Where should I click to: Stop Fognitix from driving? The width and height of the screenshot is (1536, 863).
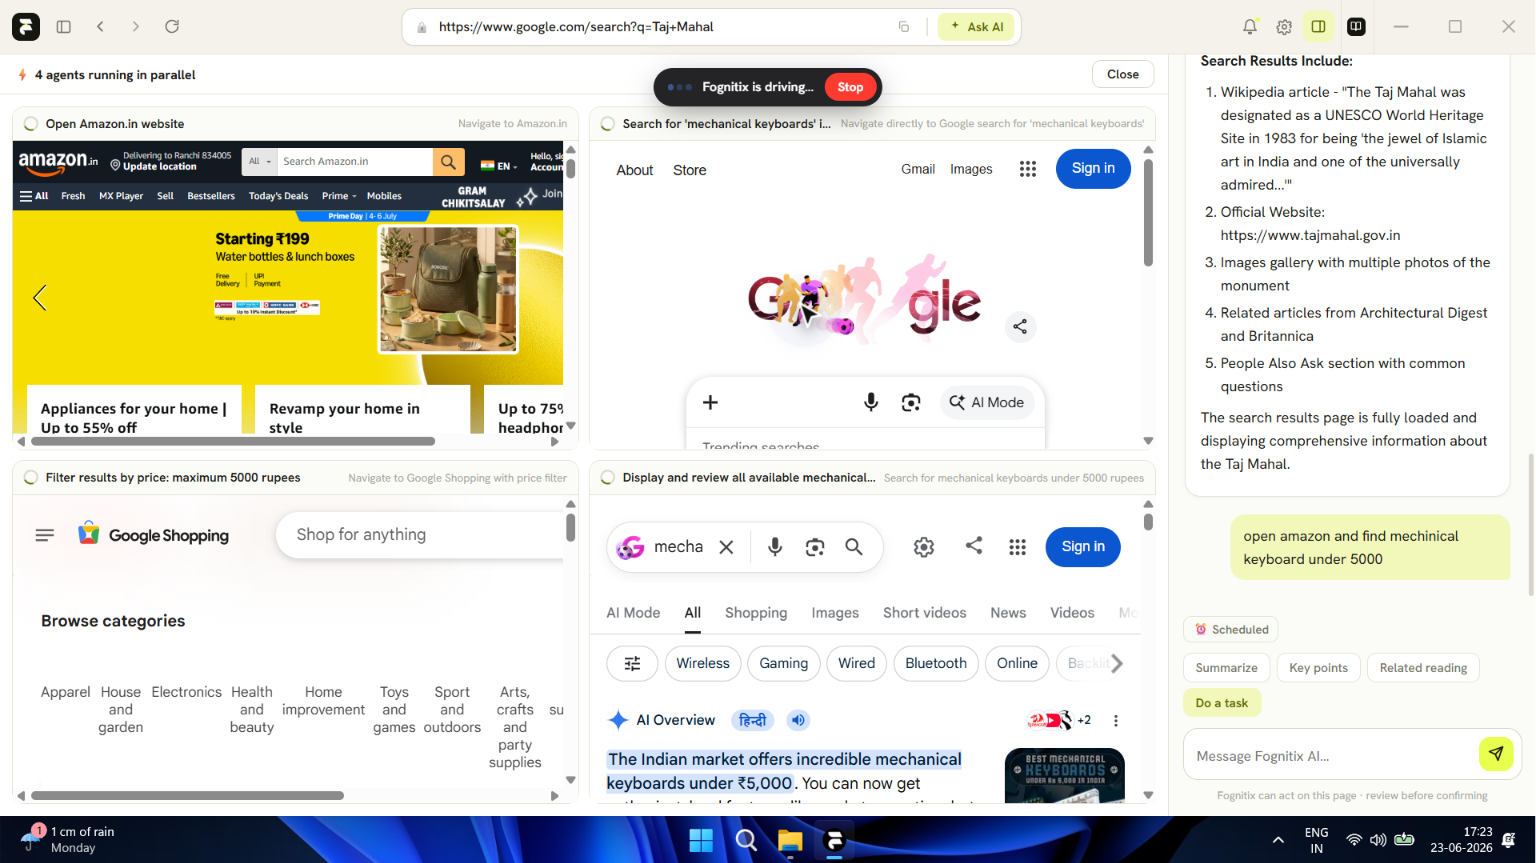850,87
